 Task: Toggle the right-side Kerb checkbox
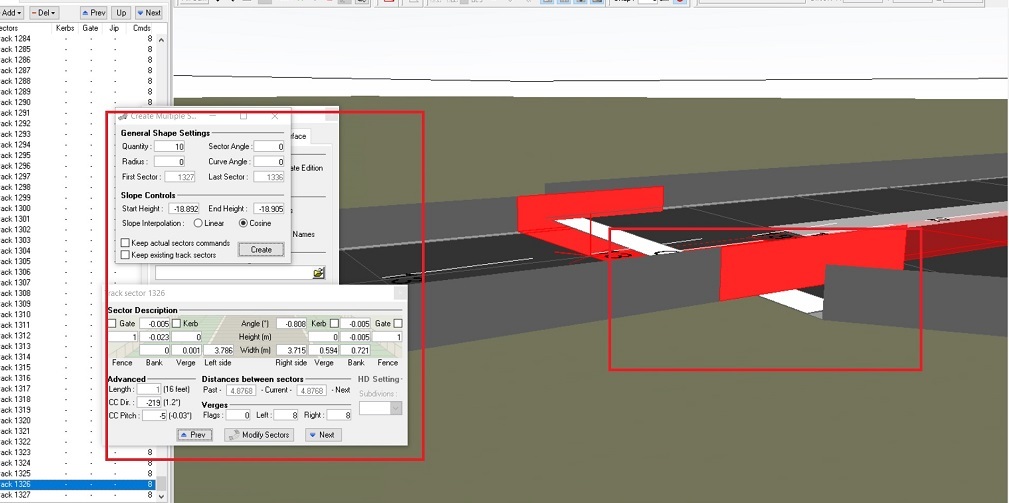335,324
